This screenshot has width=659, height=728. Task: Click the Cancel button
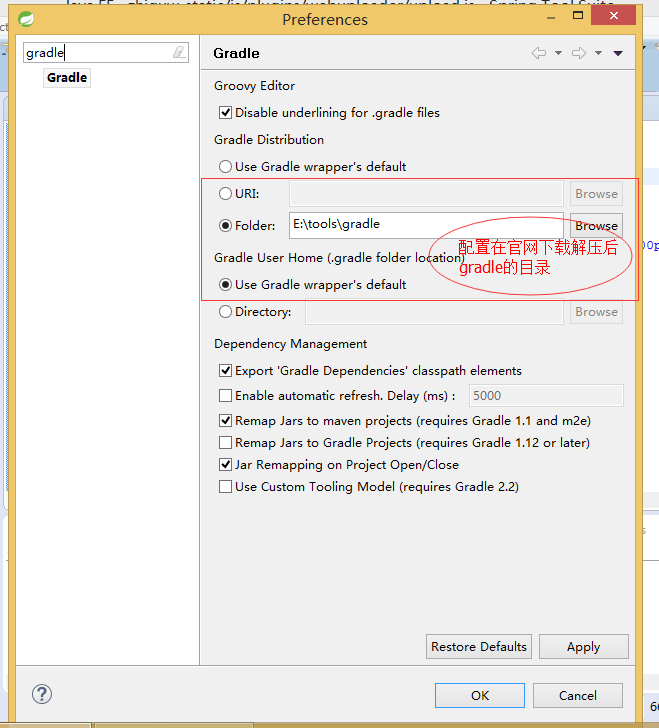click(578, 695)
